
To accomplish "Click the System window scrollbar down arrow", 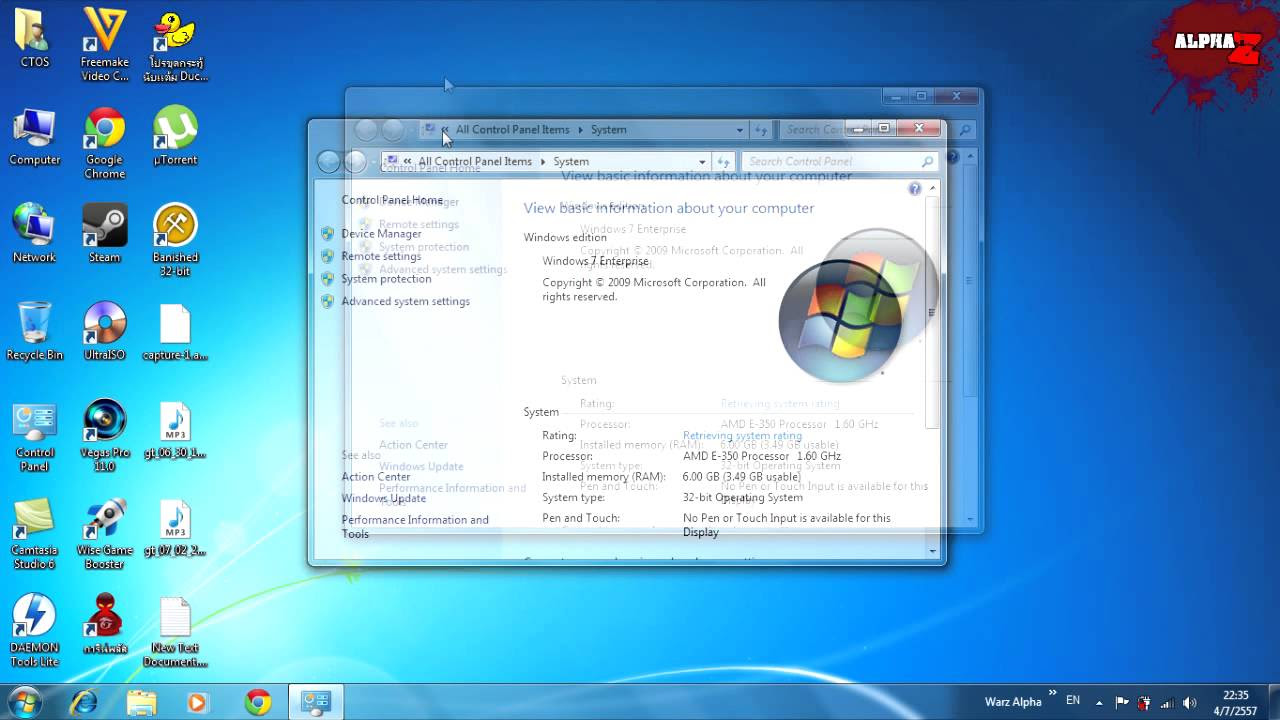I will coord(932,551).
